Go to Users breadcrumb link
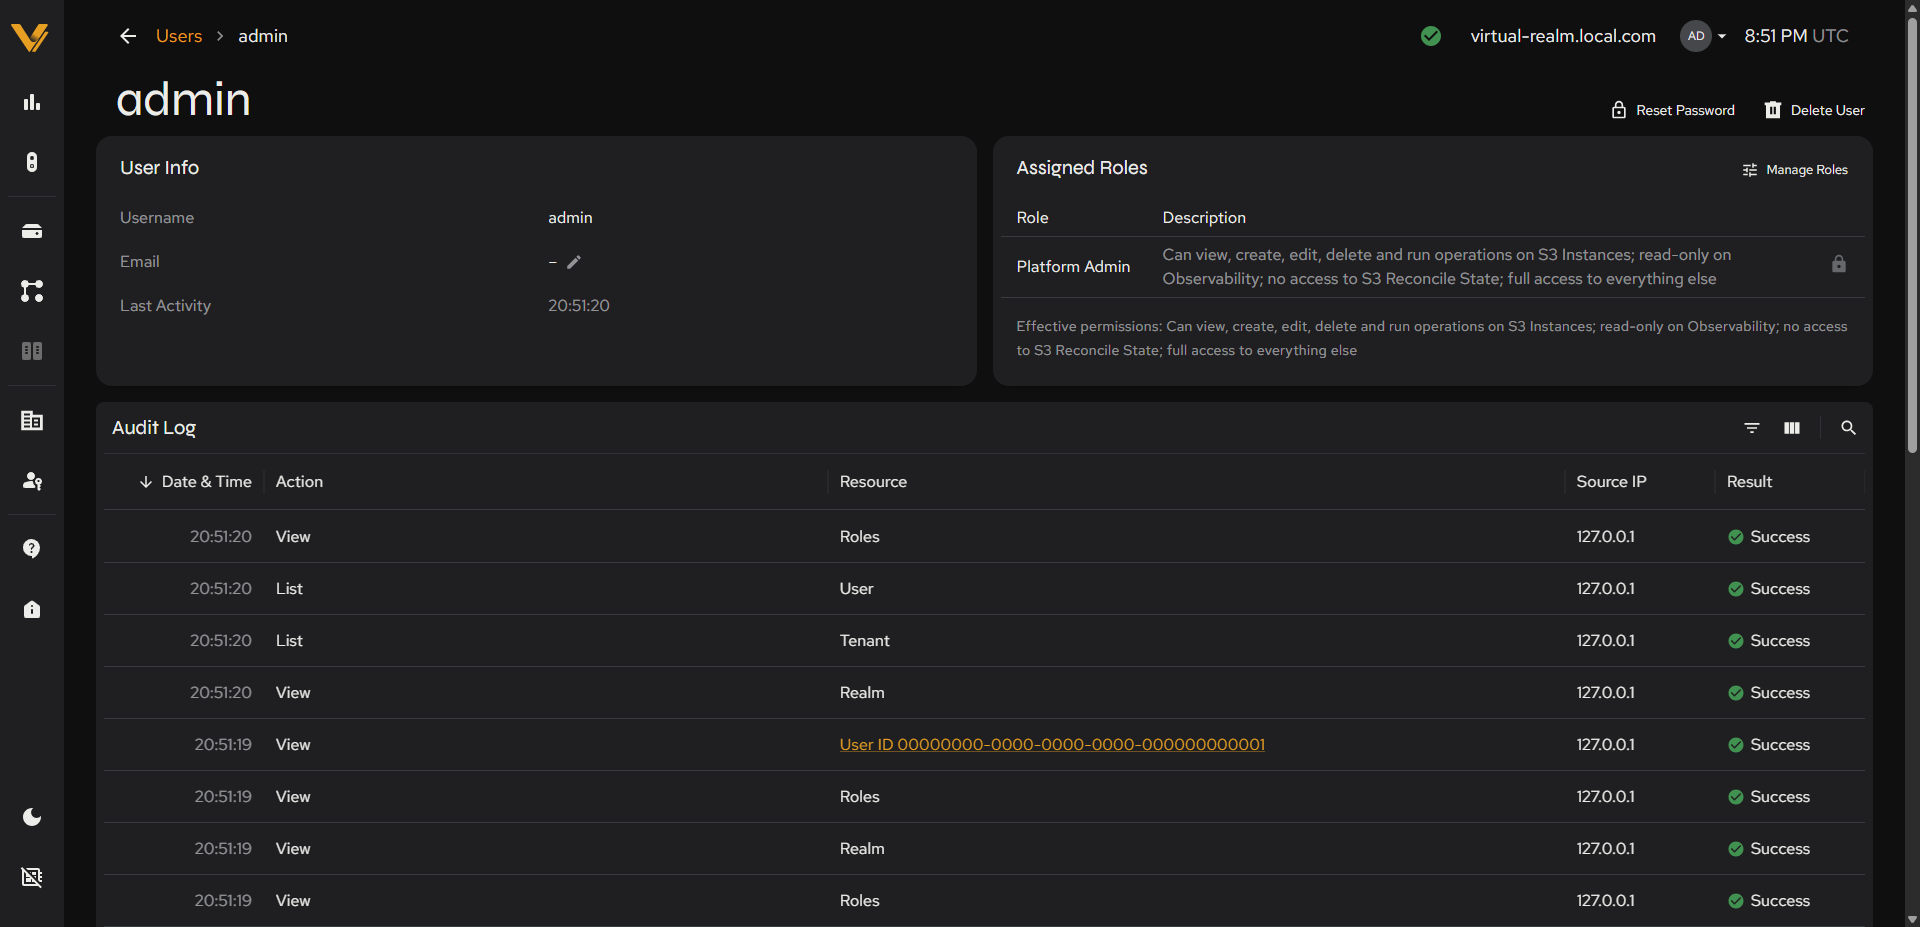This screenshot has height=927, width=1920. tap(179, 36)
